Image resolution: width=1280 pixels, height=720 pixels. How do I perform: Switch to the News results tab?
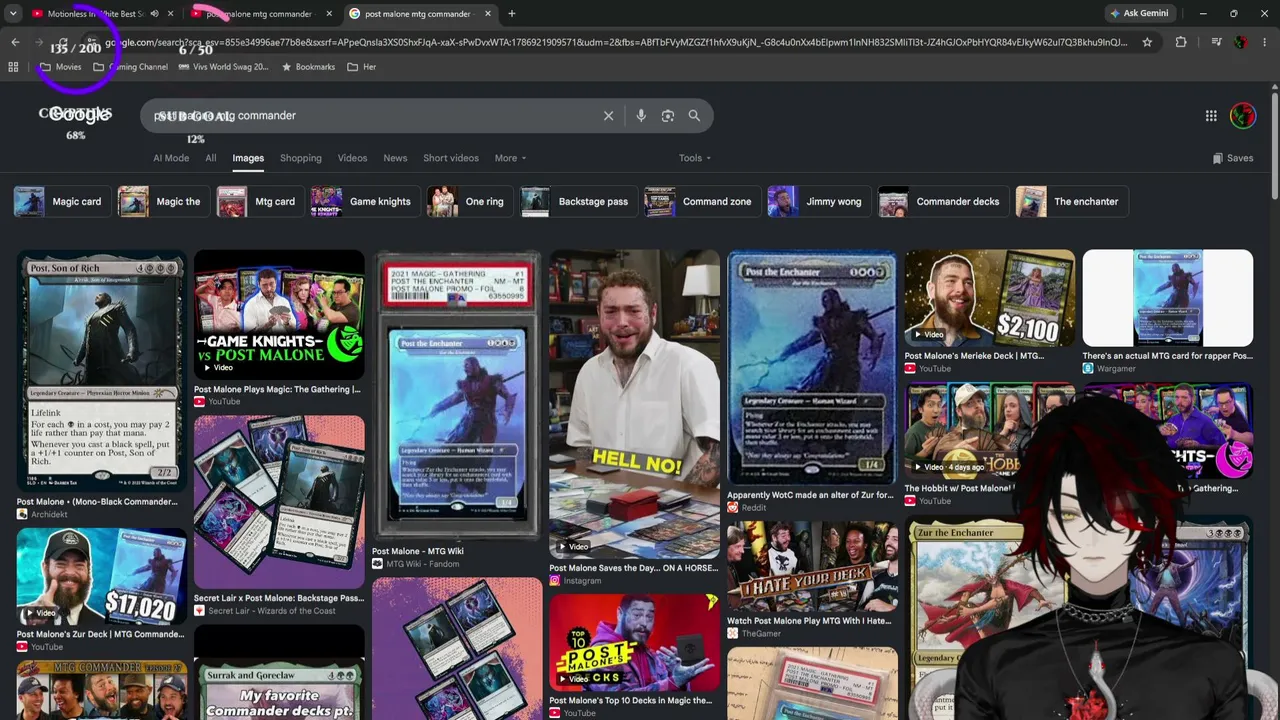point(395,158)
